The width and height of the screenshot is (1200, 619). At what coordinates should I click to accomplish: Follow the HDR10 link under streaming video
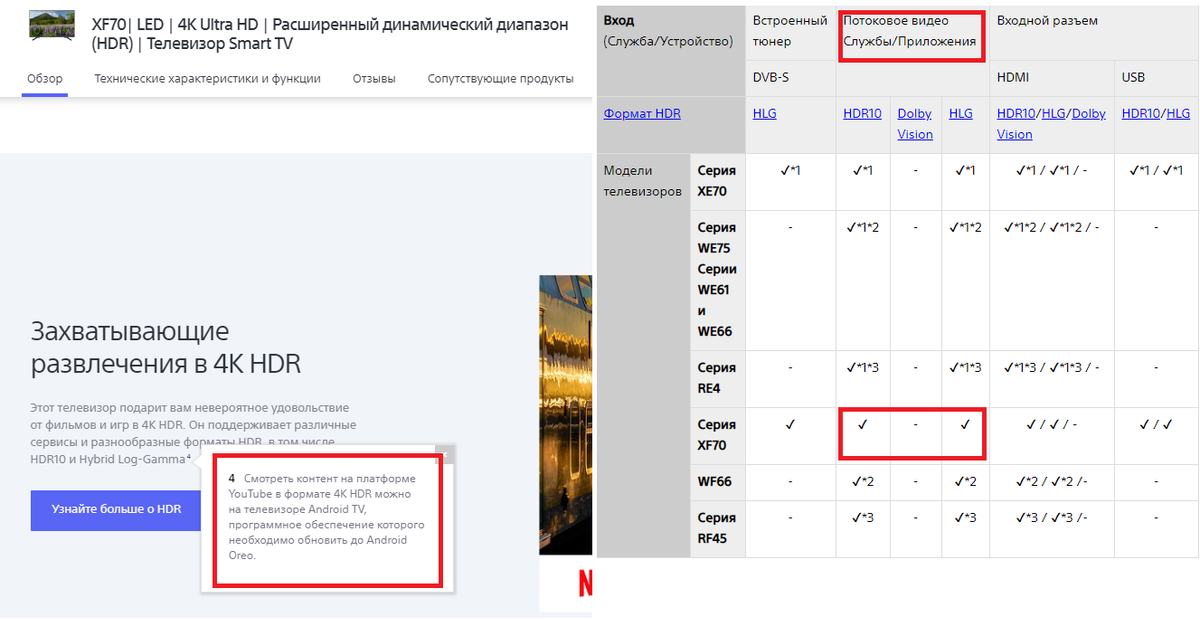point(862,114)
